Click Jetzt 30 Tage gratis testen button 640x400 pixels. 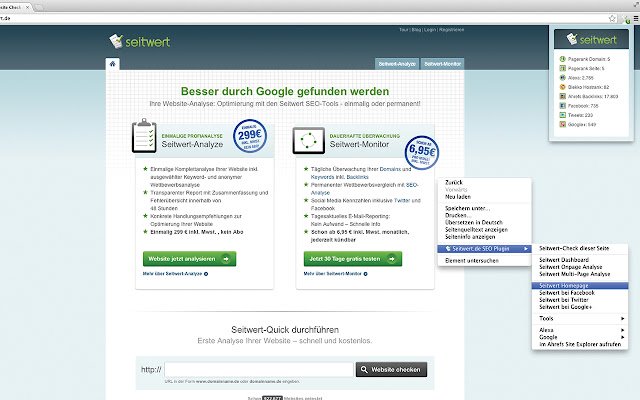click(x=353, y=259)
